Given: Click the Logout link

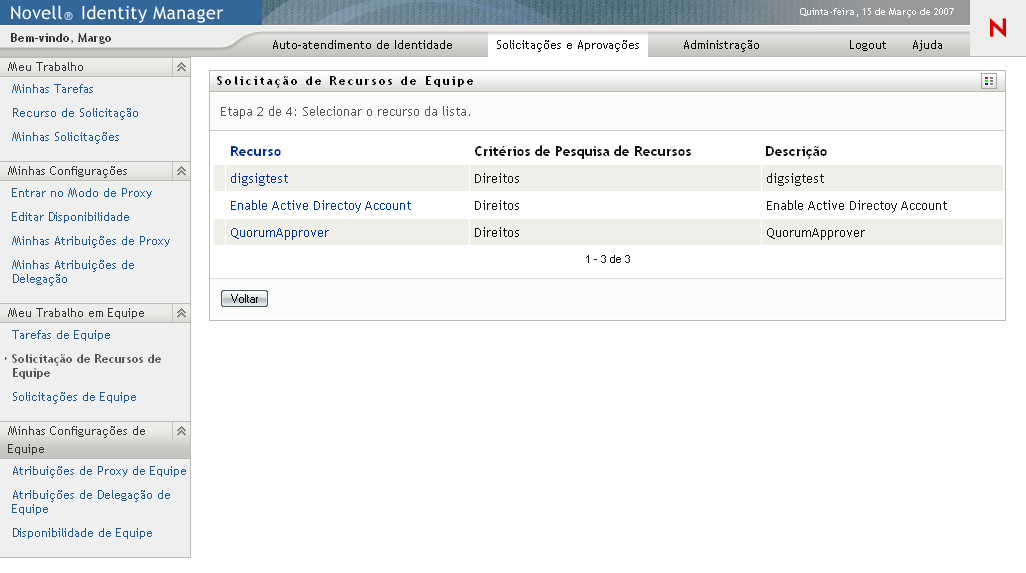Looking at the screenshot, I should point(867,45).
